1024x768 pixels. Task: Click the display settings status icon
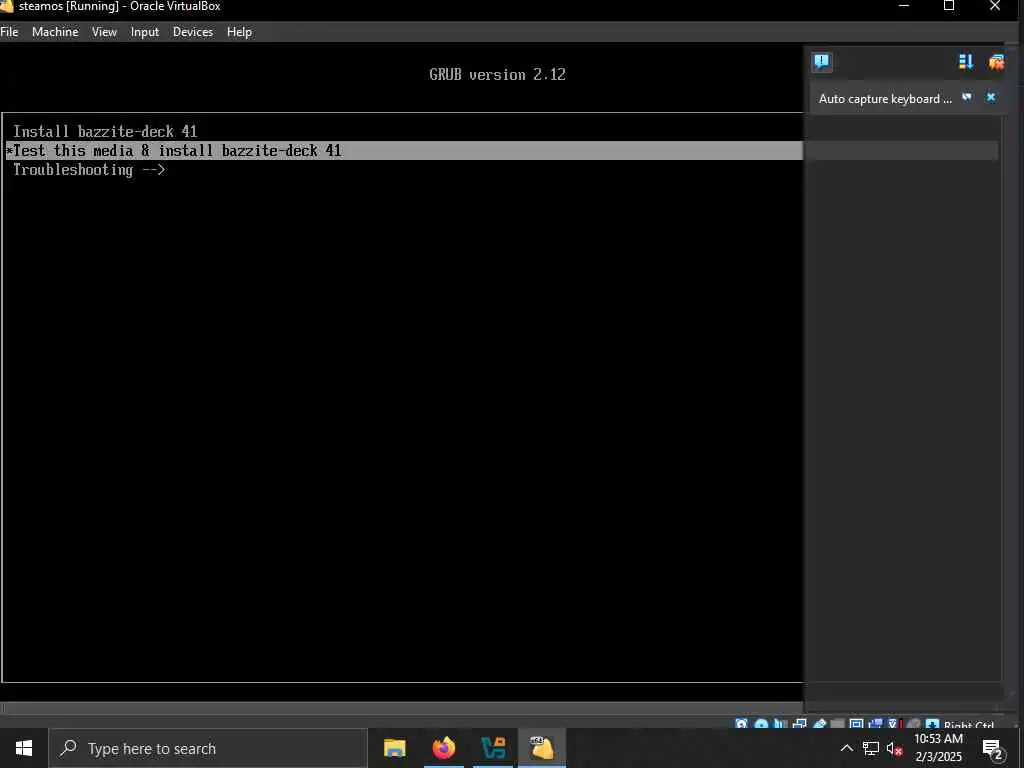point(856,724)
